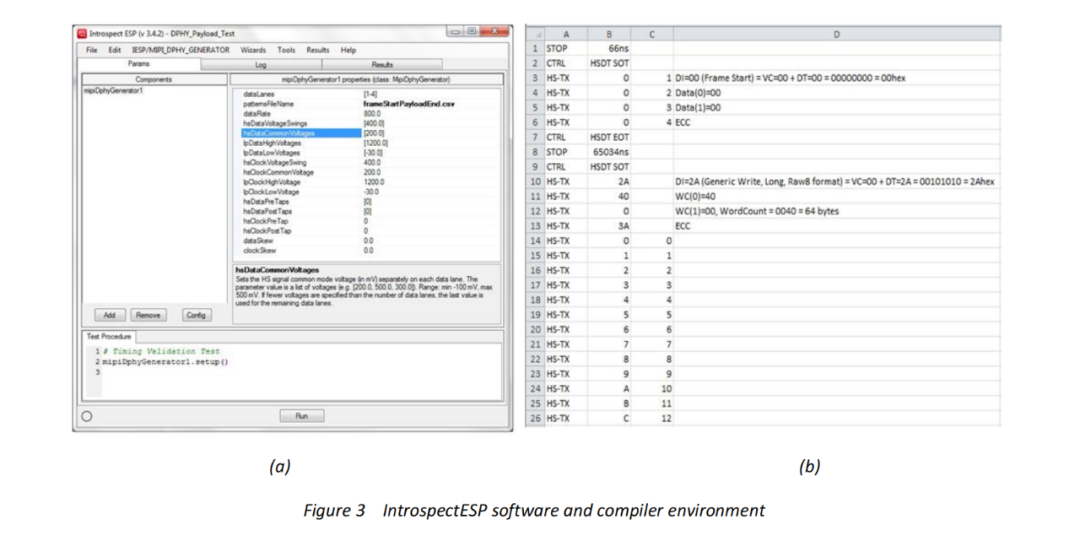This screenshot has width=1080, height=541.
Task: Select the hsClockPreTap property
Action: pos(265,221)
